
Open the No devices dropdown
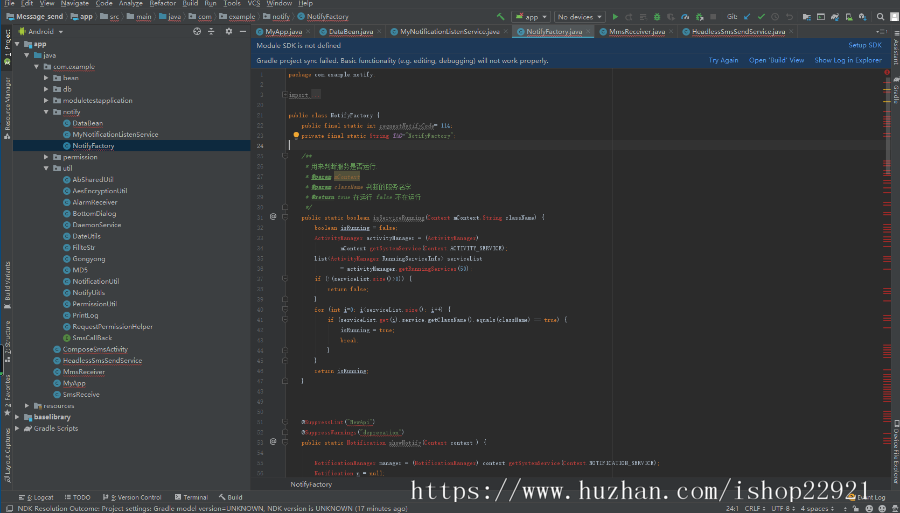[578, 17]
